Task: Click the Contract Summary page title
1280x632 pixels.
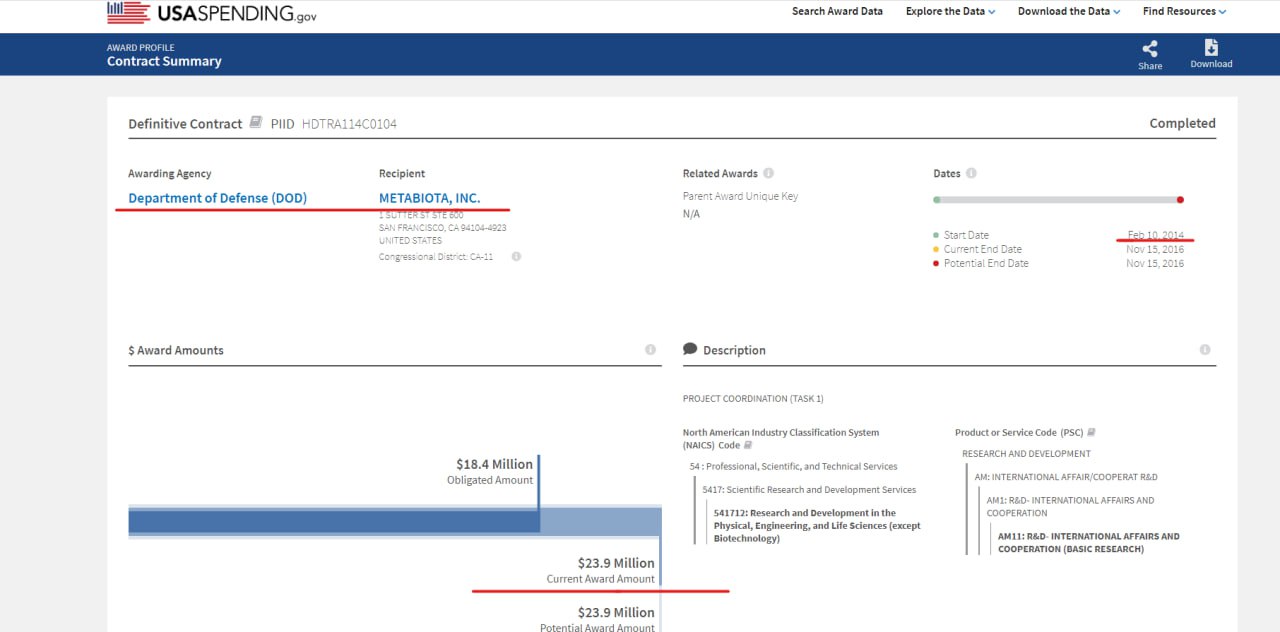Action: [x=164, y=61]
